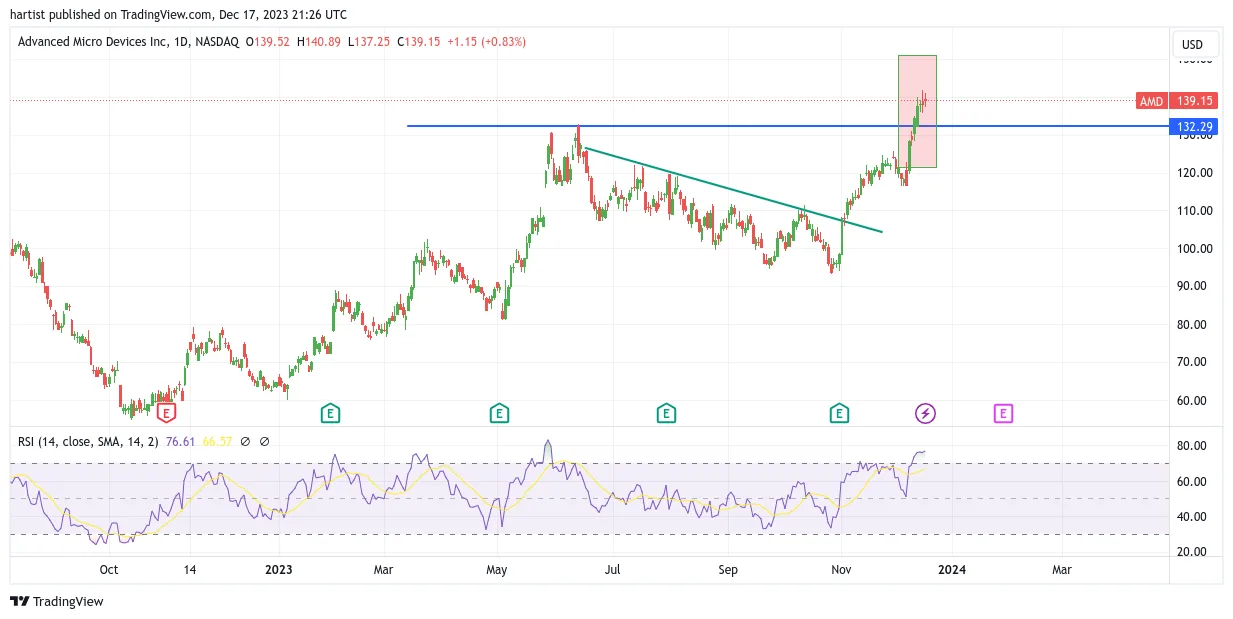Click the second empty-value symbol in RSI legend
This screenshot has width=1233, height=619.
(264, 441)
